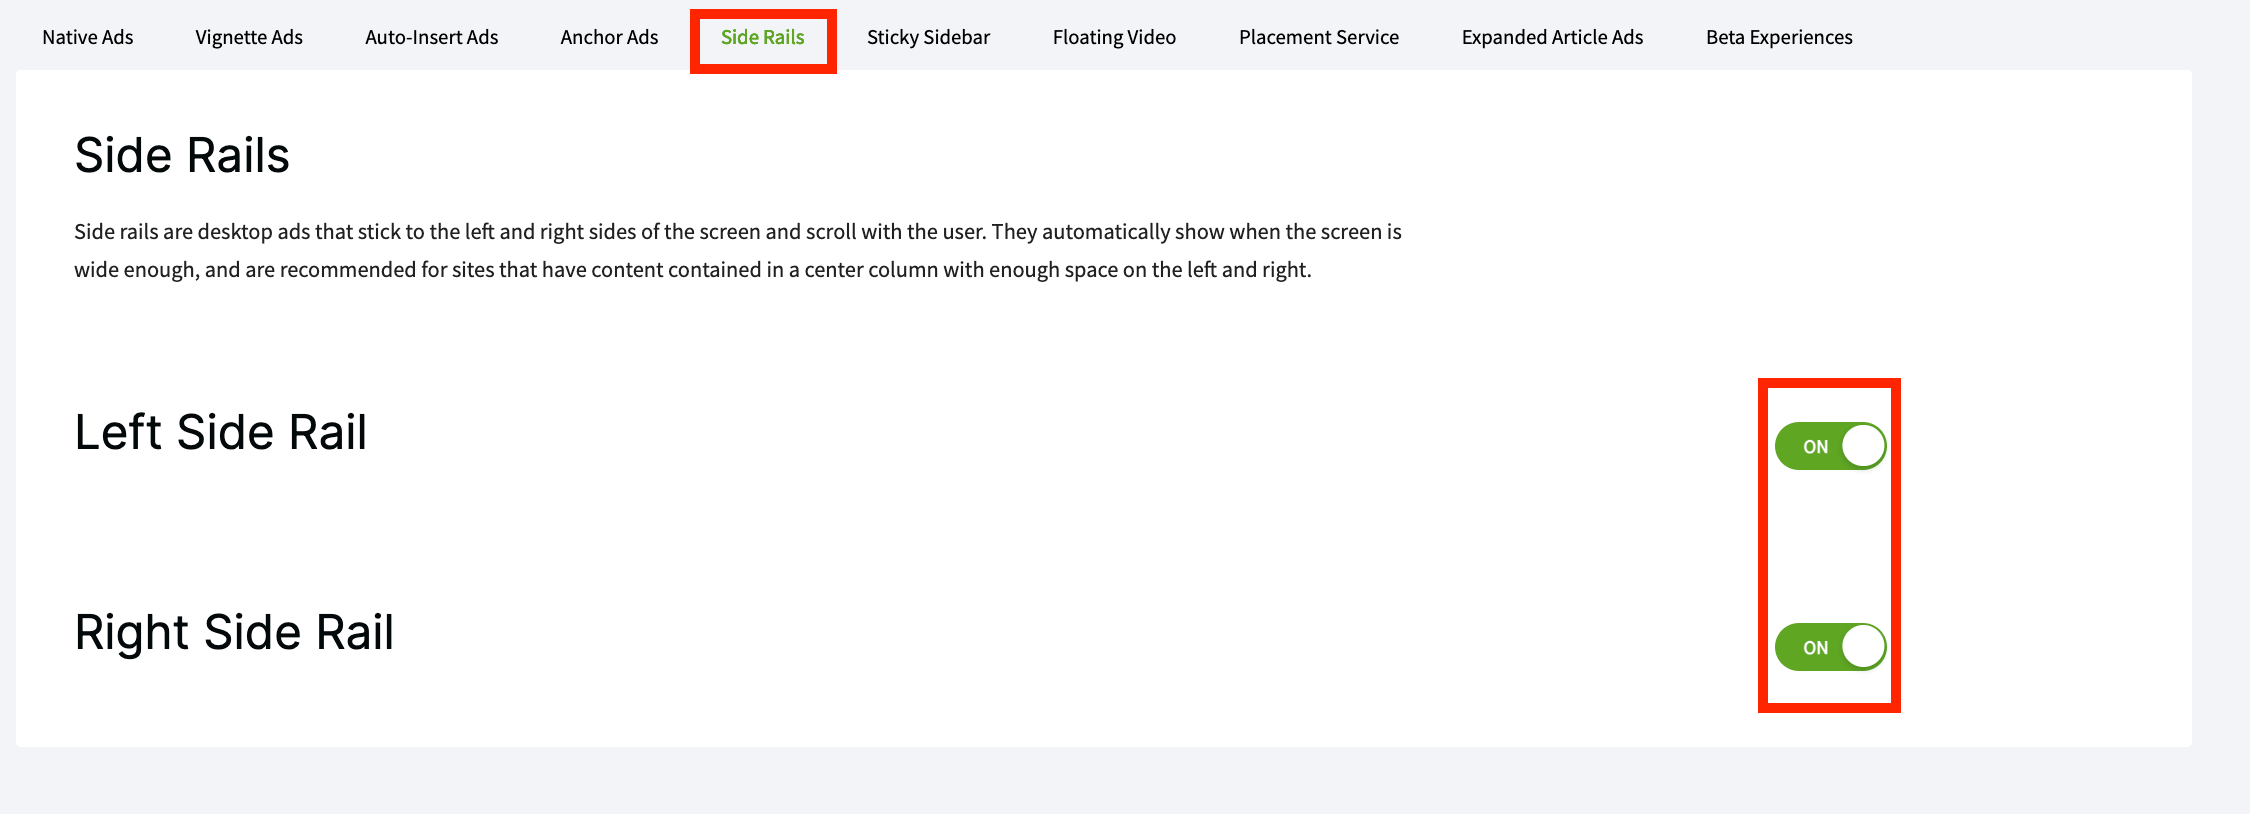Switch to the Vignette Ads tab
Image resolution: width=2250 pixels, height=814 pixels.
pyautogui.click(x=249, y=38)
